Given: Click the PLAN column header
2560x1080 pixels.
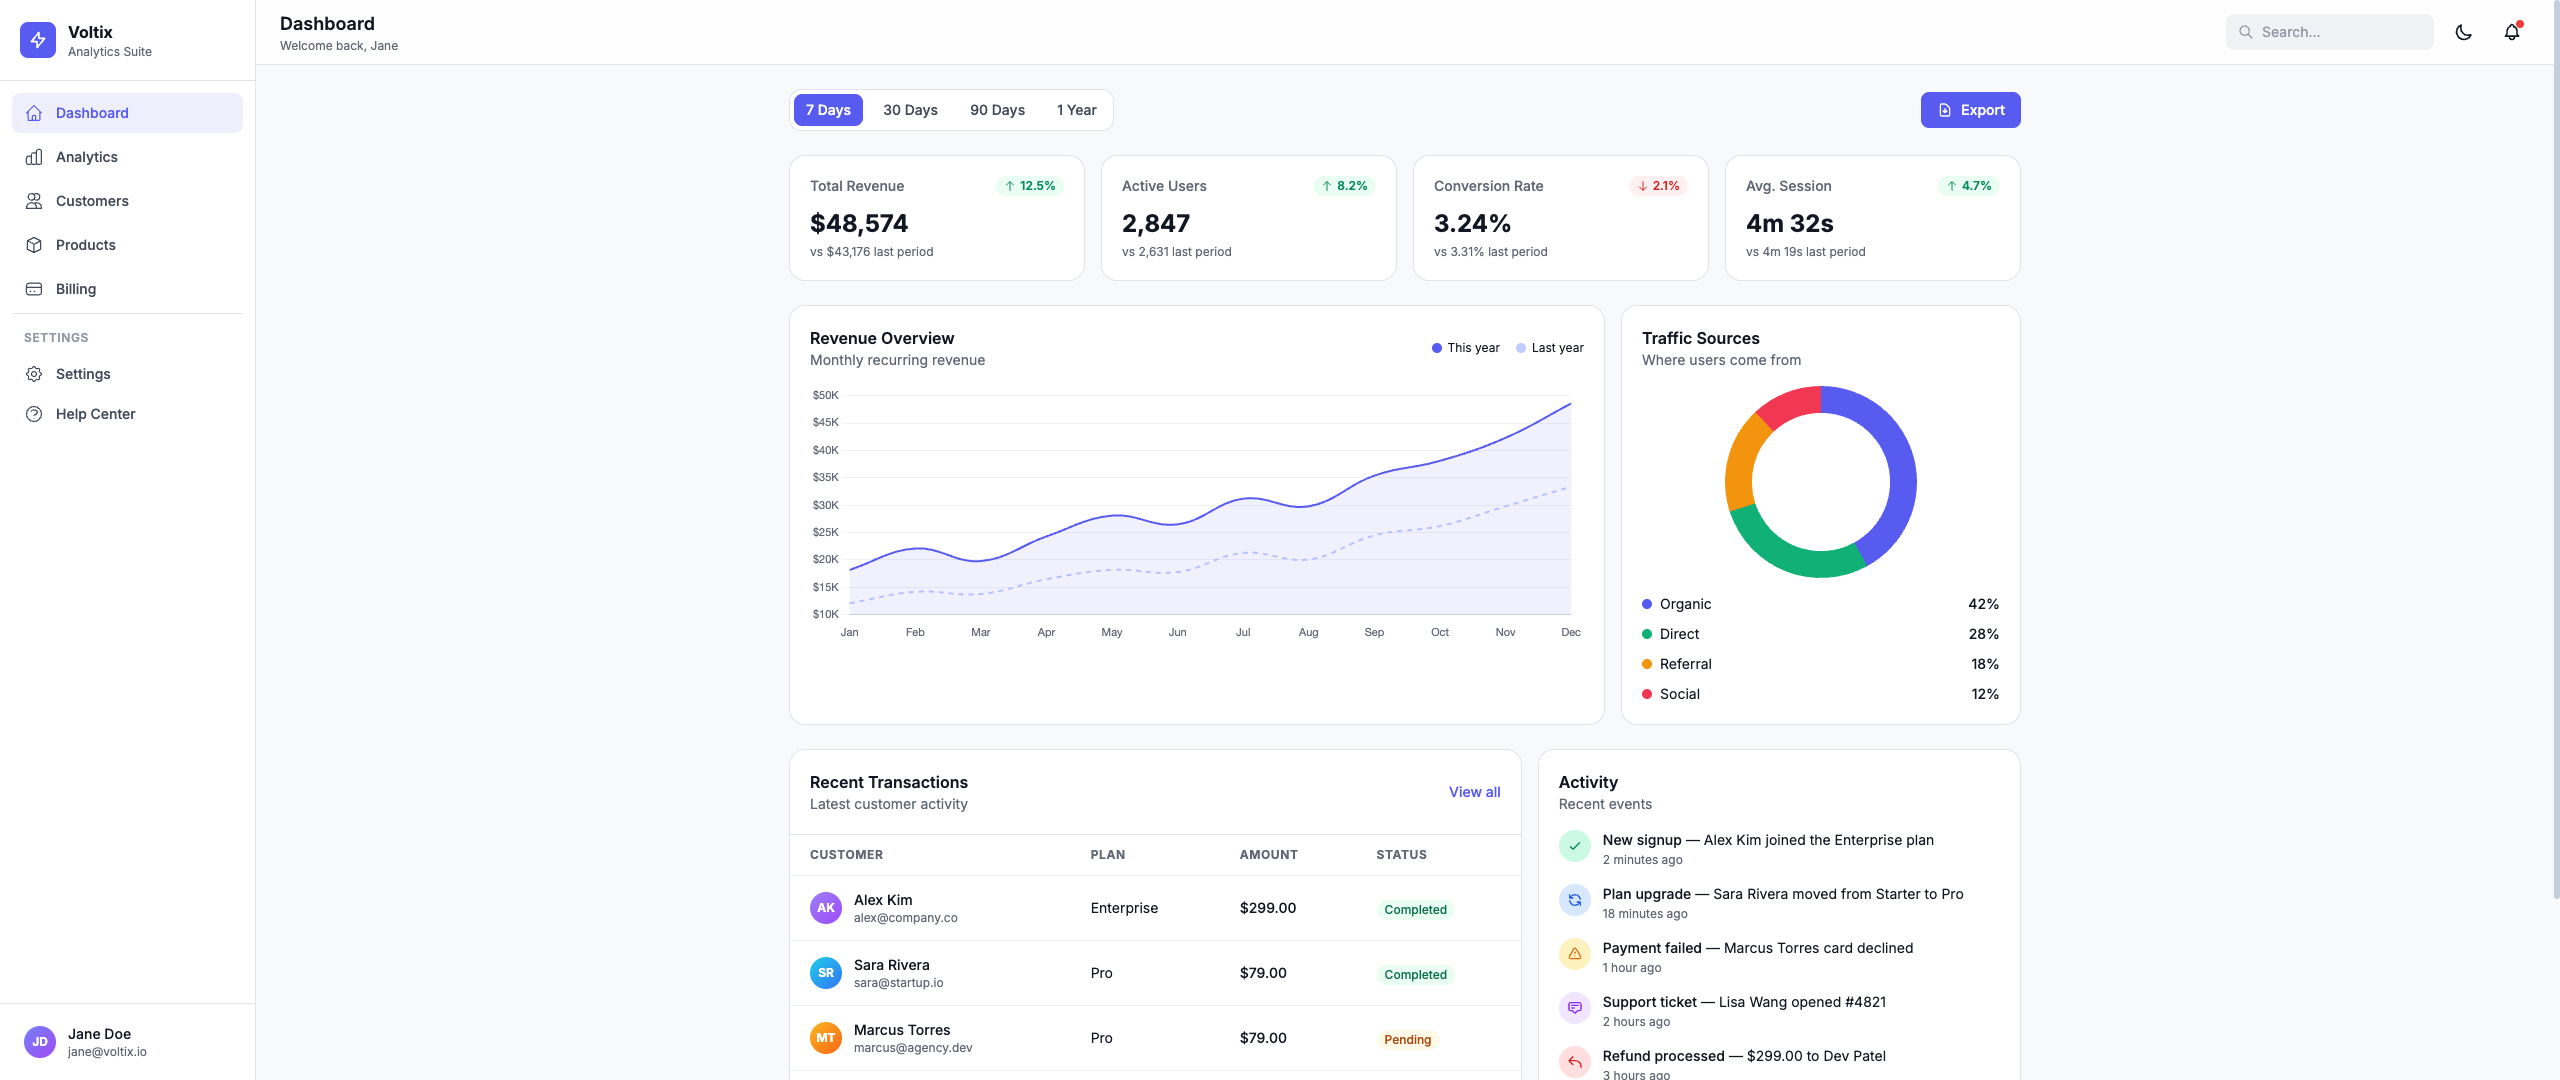Looking at the screenshot, I should (x=1108, y=855).
